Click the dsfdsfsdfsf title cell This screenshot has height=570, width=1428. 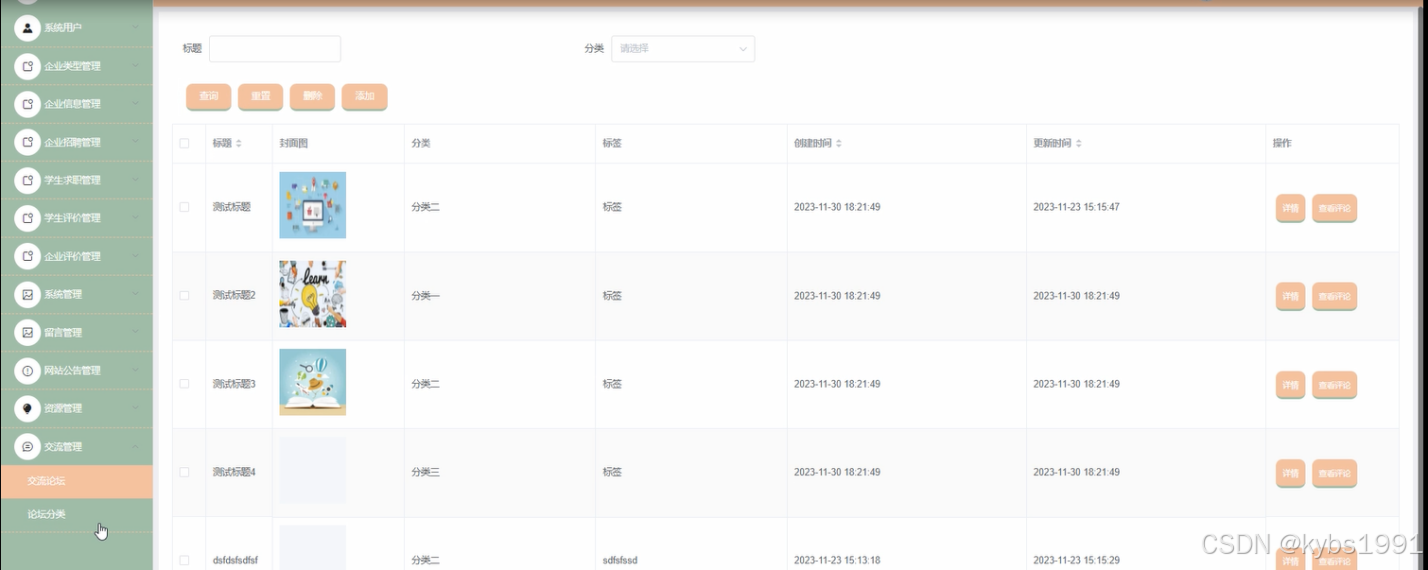[235, 561]
